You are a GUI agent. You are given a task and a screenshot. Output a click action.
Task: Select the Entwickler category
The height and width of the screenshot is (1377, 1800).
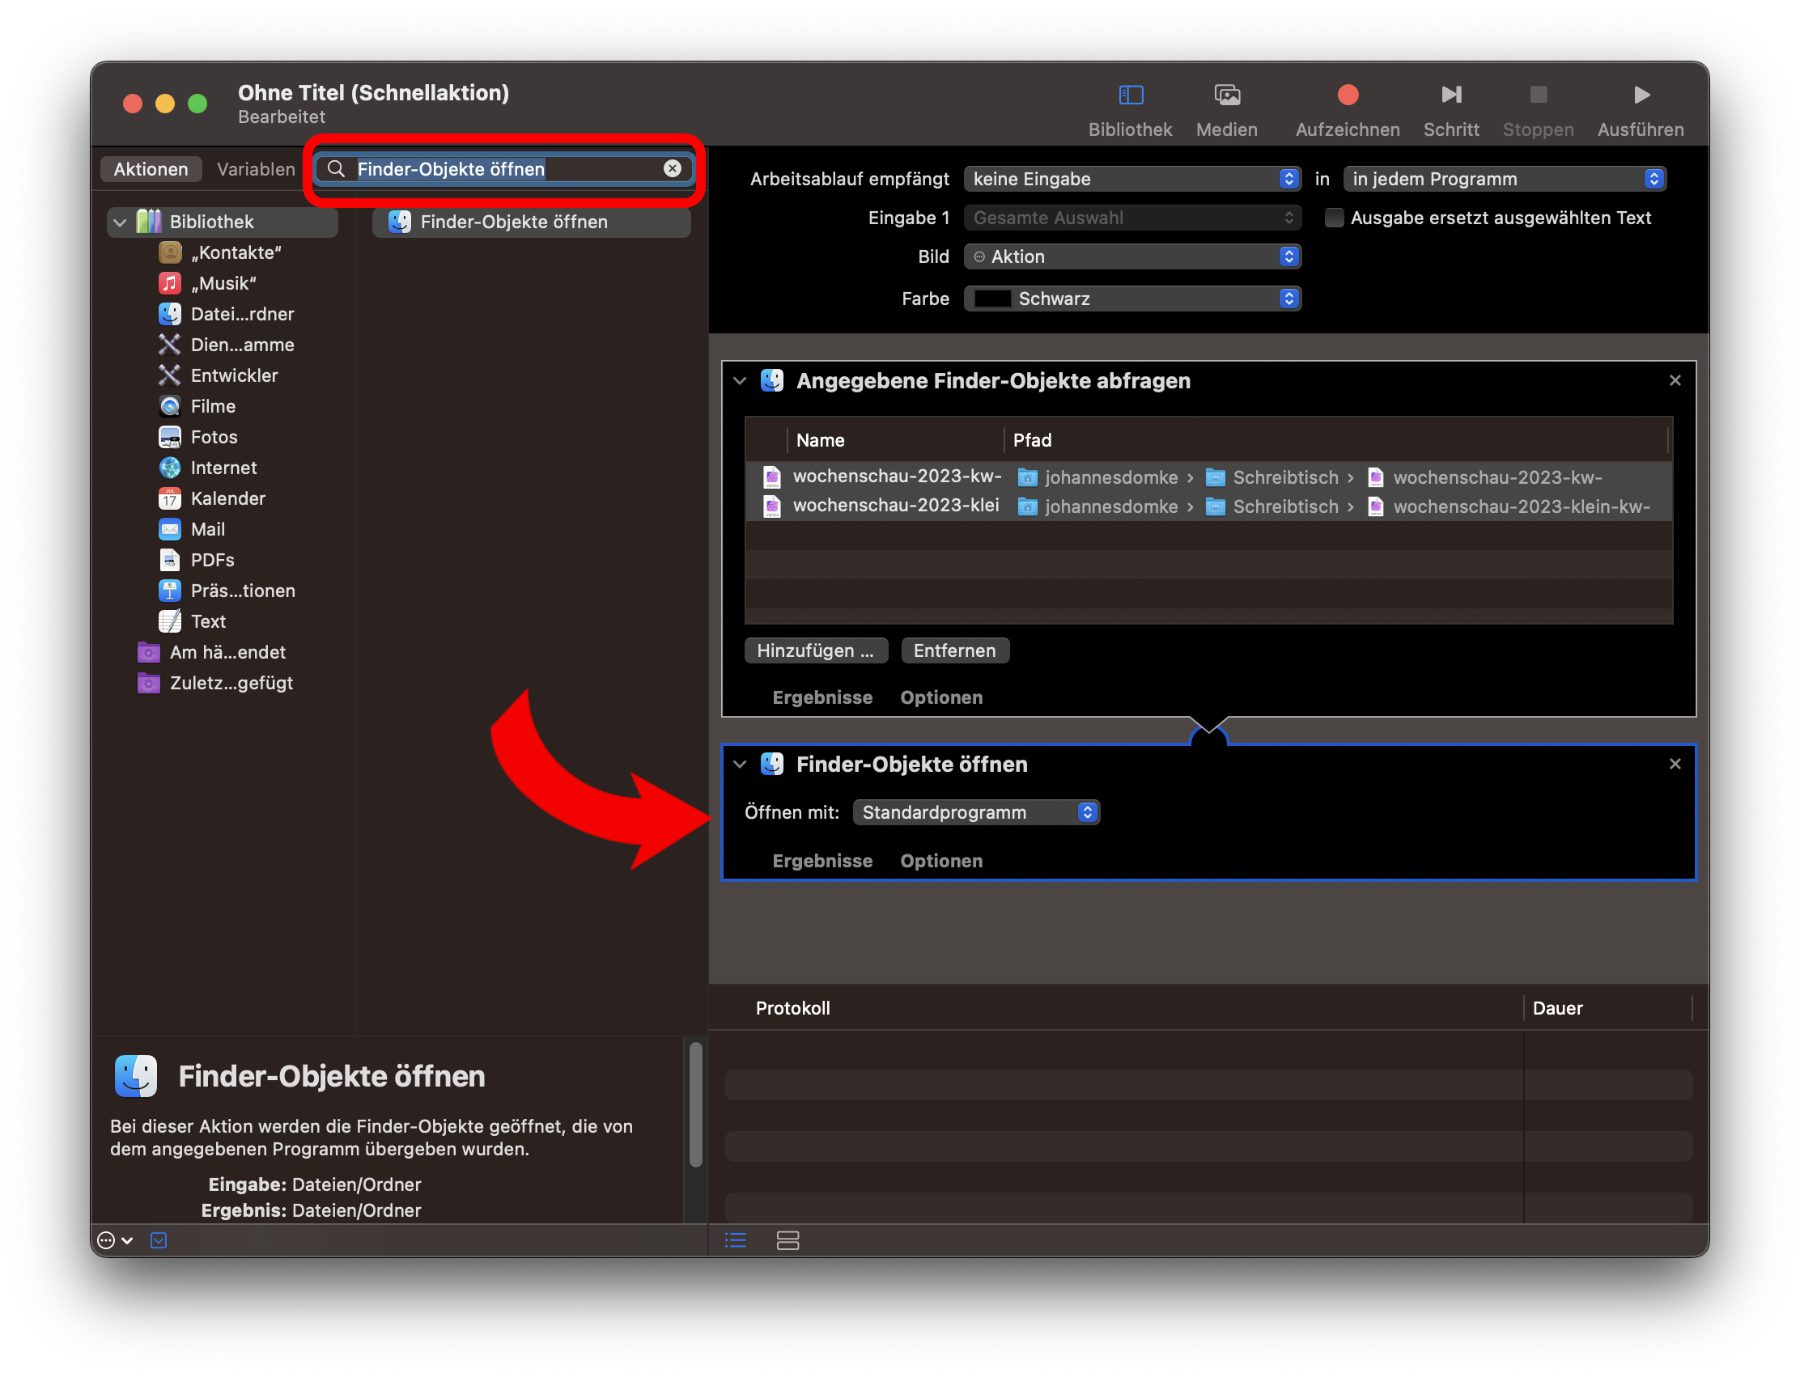click(x=234, y=375)
